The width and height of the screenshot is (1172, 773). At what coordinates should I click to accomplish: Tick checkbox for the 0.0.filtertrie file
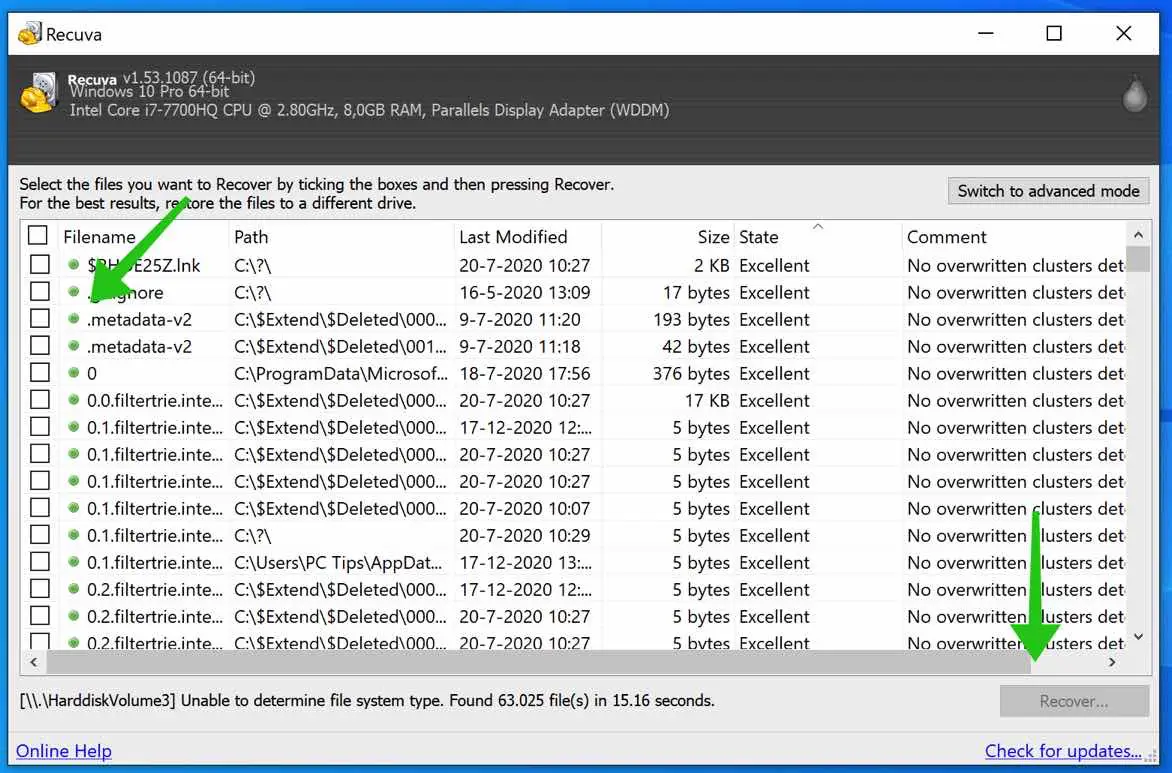40,400
